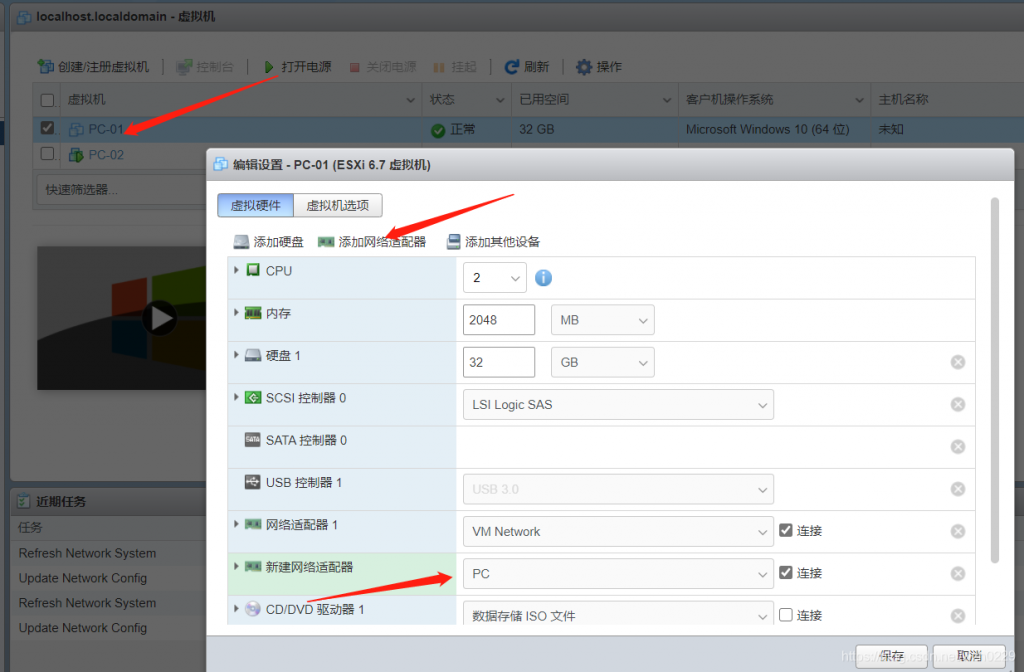Viewport: 1024px width, 672px height.
Task: Click the quick filter search box
Action: [122, 190]
